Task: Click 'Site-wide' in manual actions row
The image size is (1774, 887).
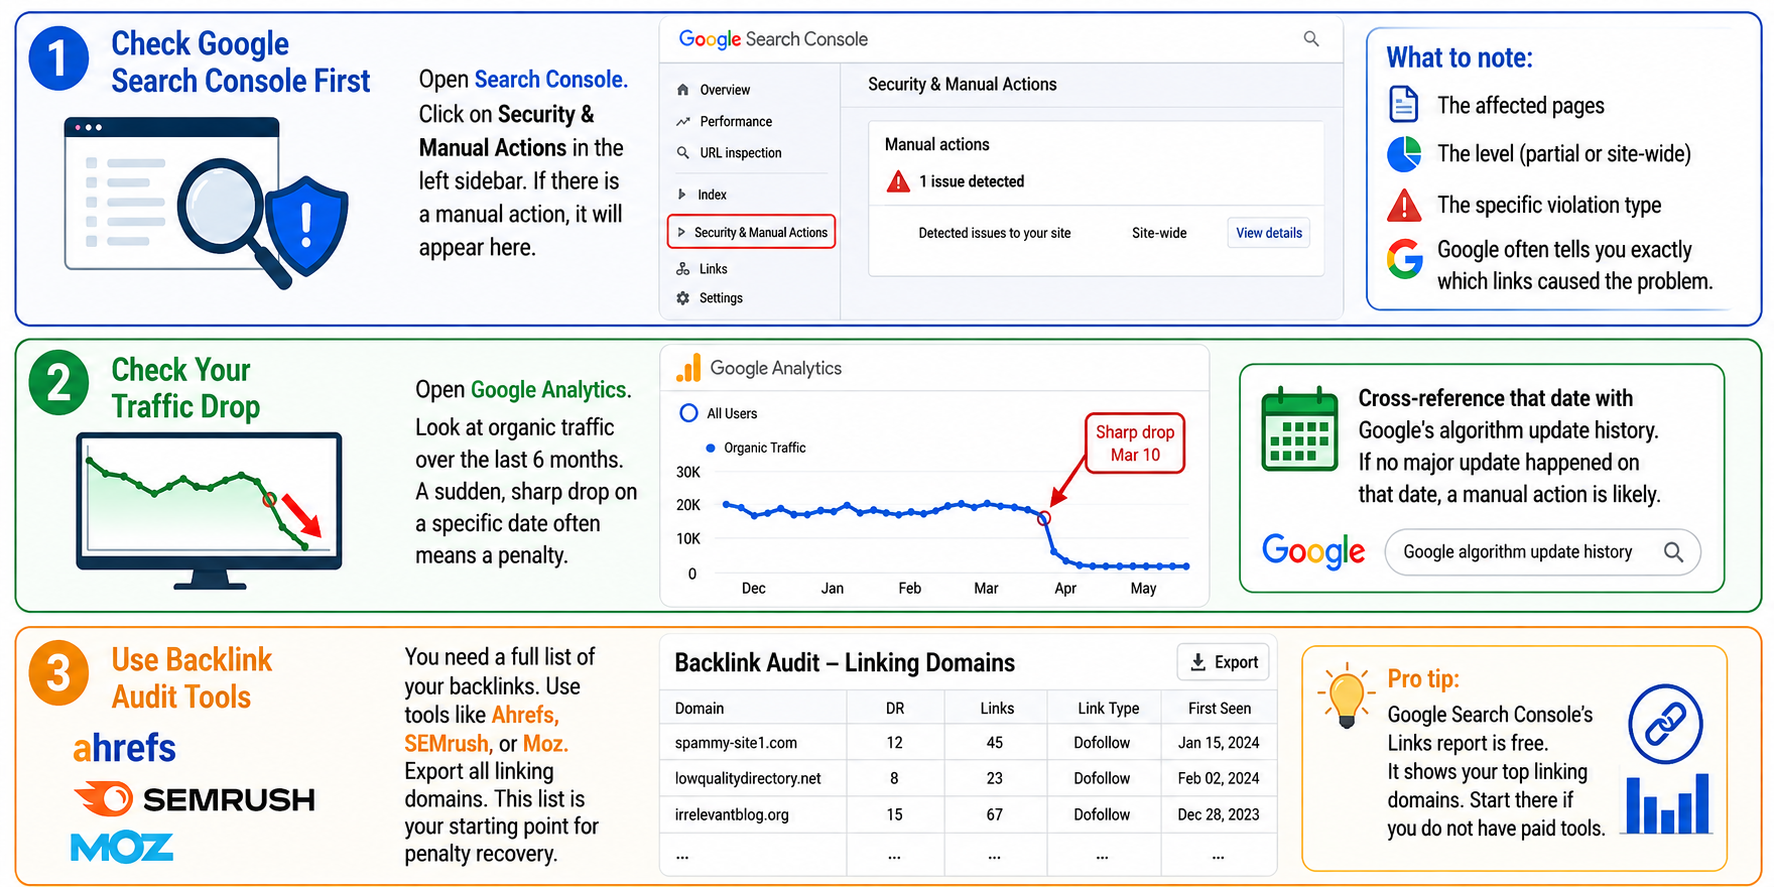Action: pos(1159,233)
